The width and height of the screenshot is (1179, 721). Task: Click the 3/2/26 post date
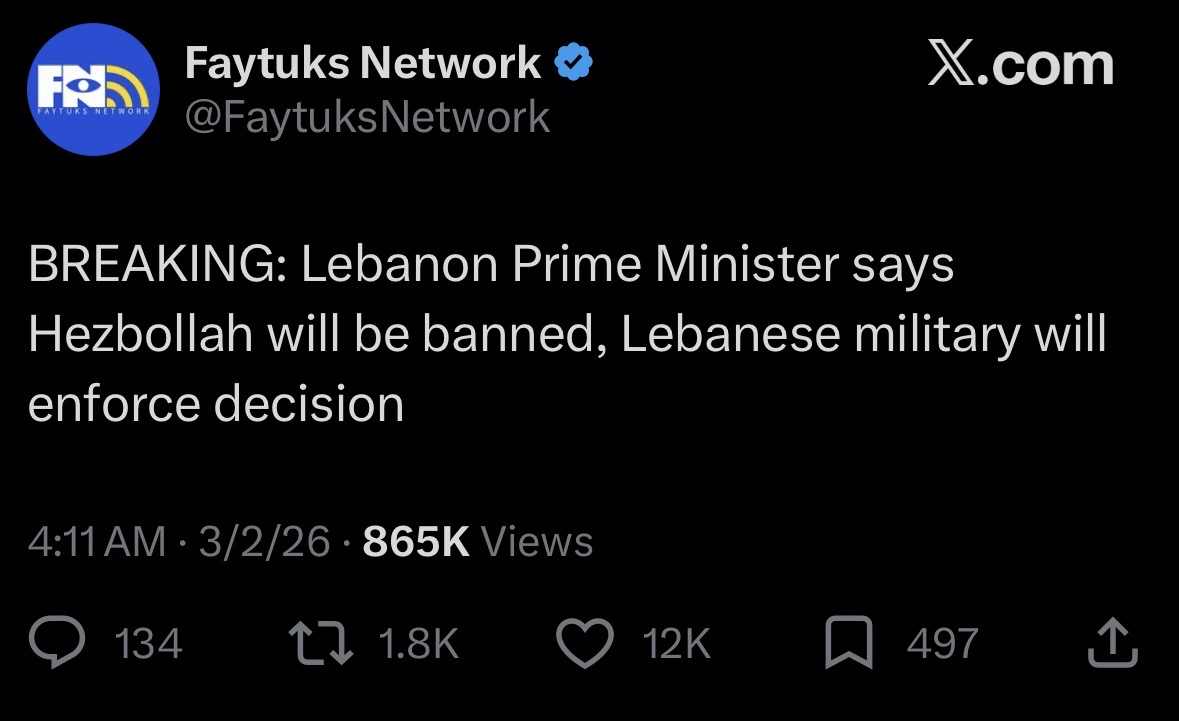point(264,542)
